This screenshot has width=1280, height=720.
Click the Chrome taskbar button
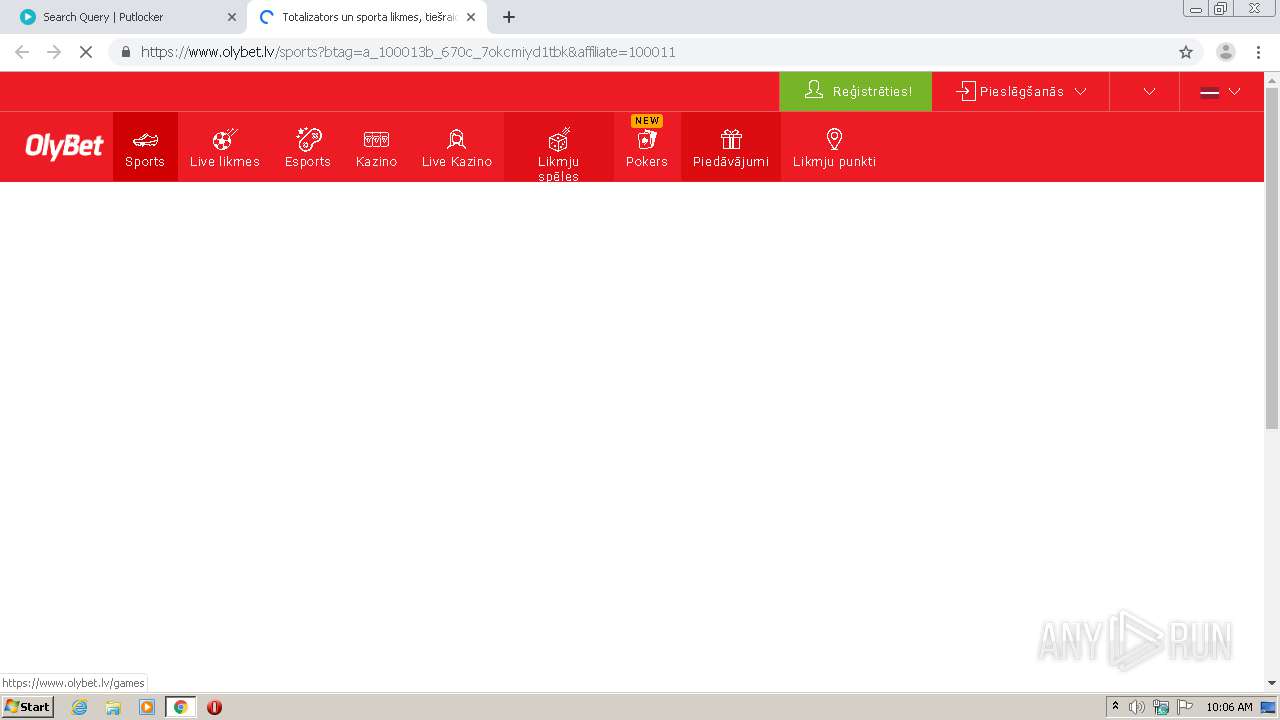[x=180, y=707]
